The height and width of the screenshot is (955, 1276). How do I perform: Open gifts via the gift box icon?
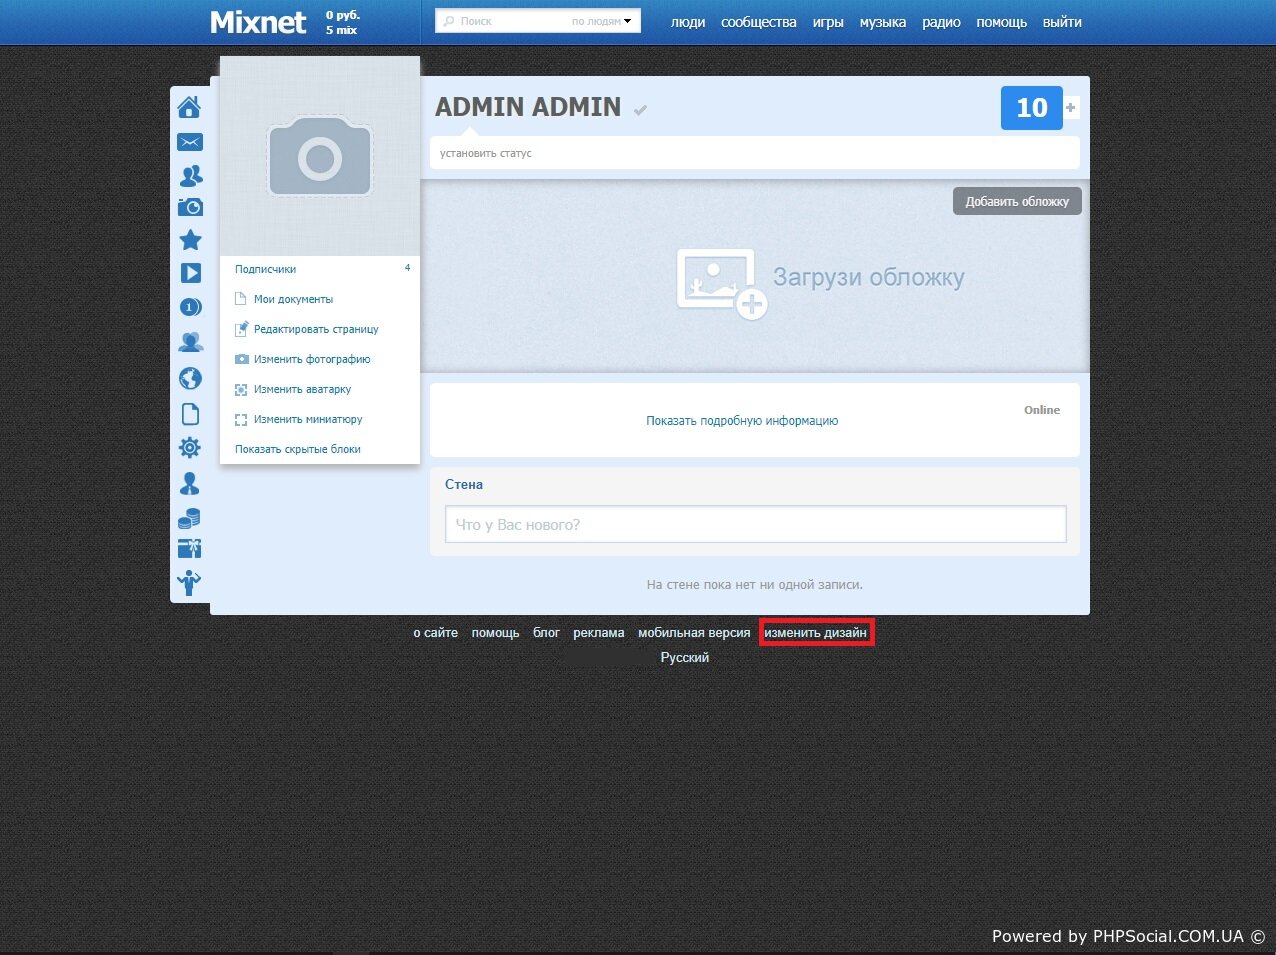(189, 548)
